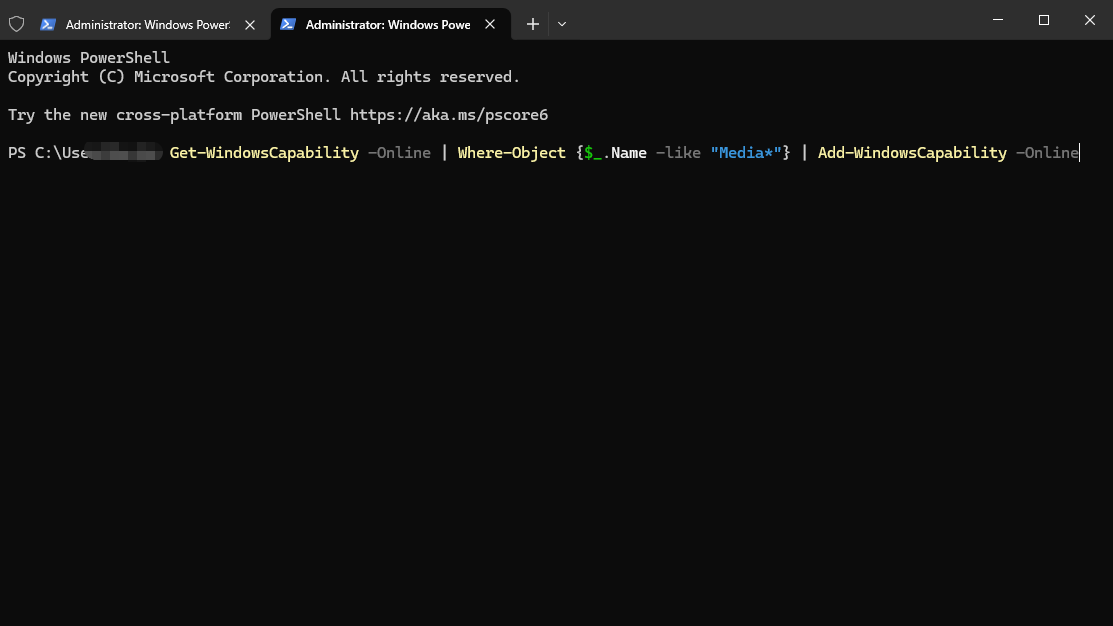Place cursor at end of command after final -Online
1113x626 pixels.
point(1080,153)
